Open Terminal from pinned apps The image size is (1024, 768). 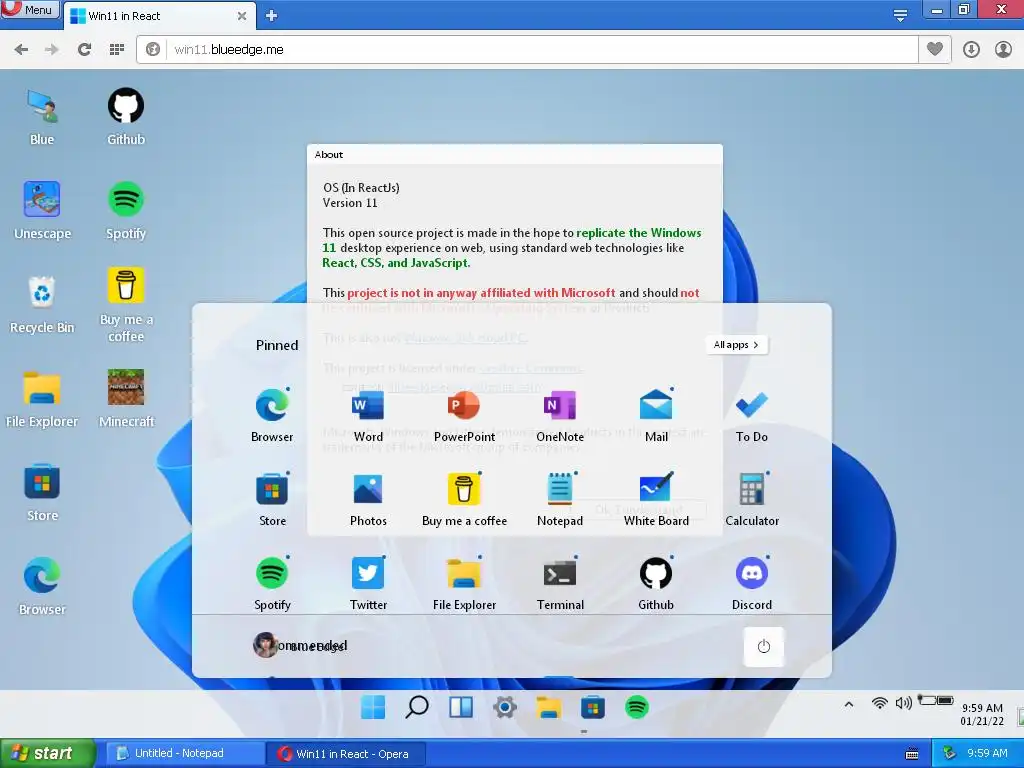click(560, 584)
